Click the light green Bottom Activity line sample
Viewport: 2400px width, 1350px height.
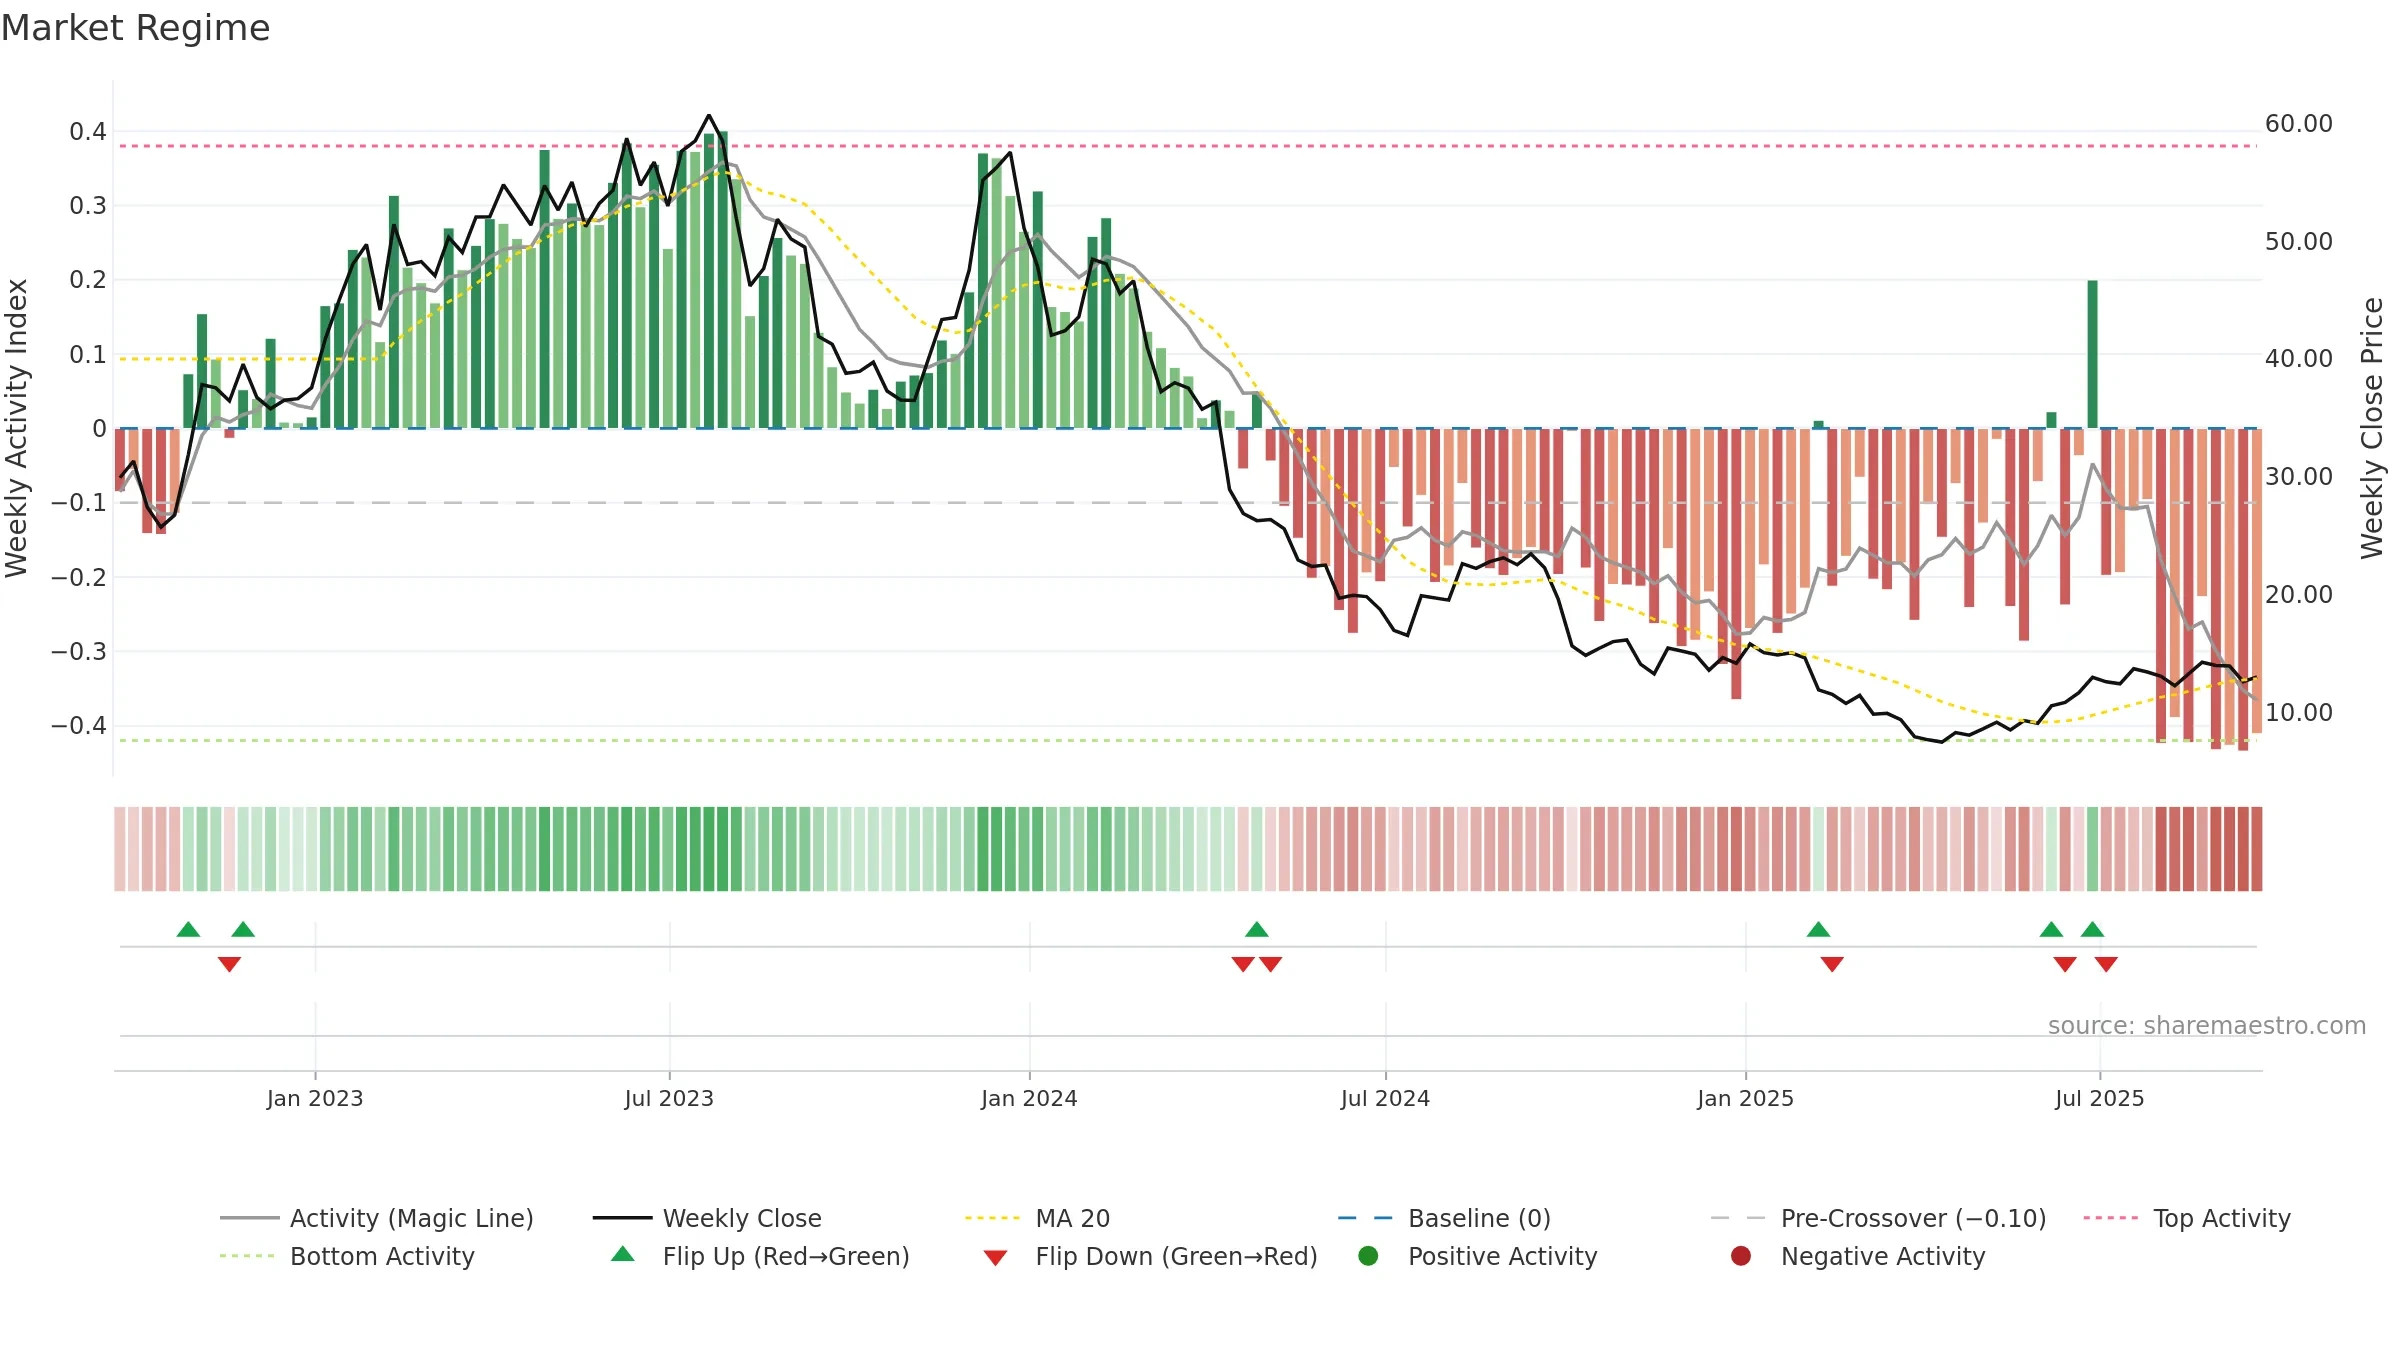point(249,1256)
